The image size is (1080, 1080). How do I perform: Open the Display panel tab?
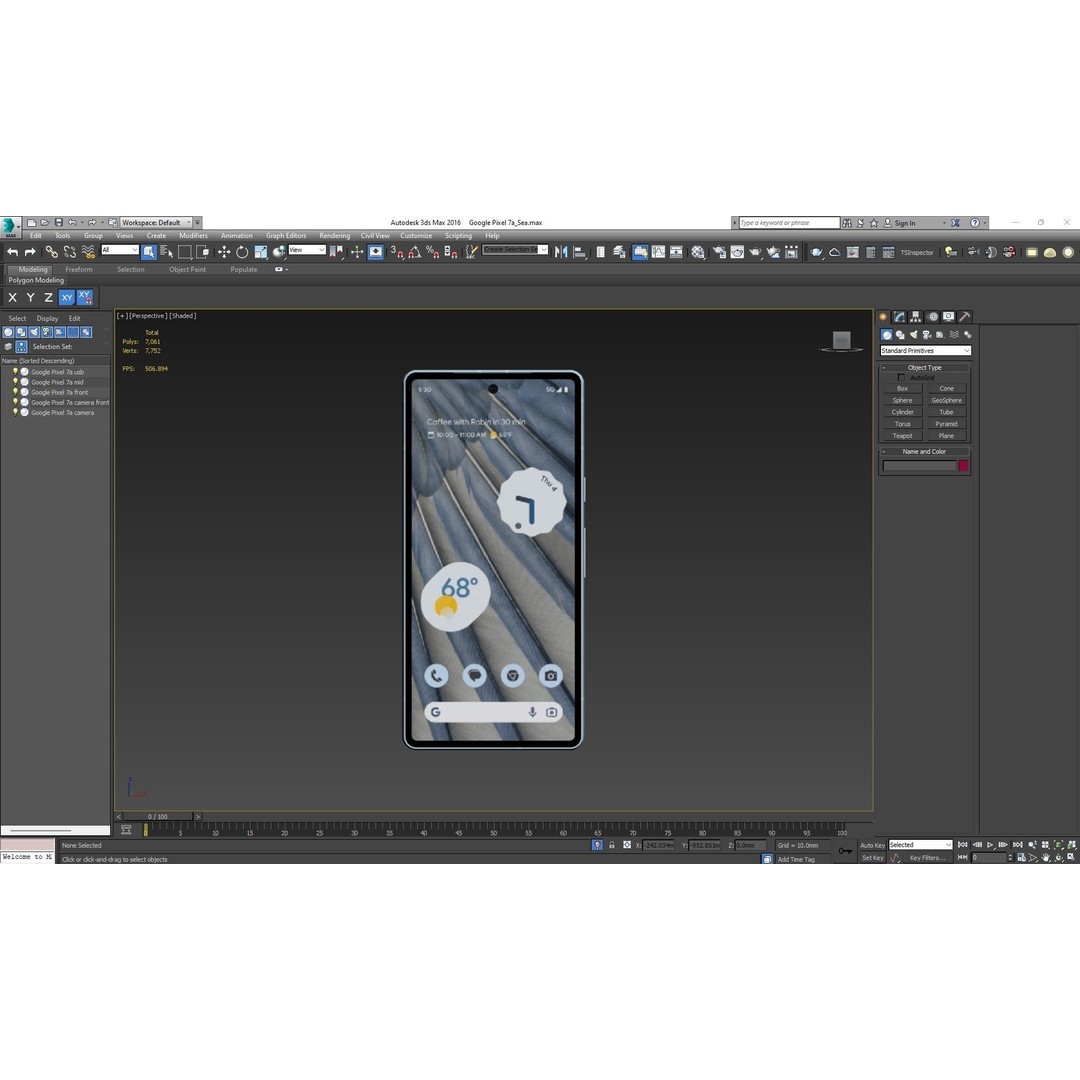pos(948,317)
